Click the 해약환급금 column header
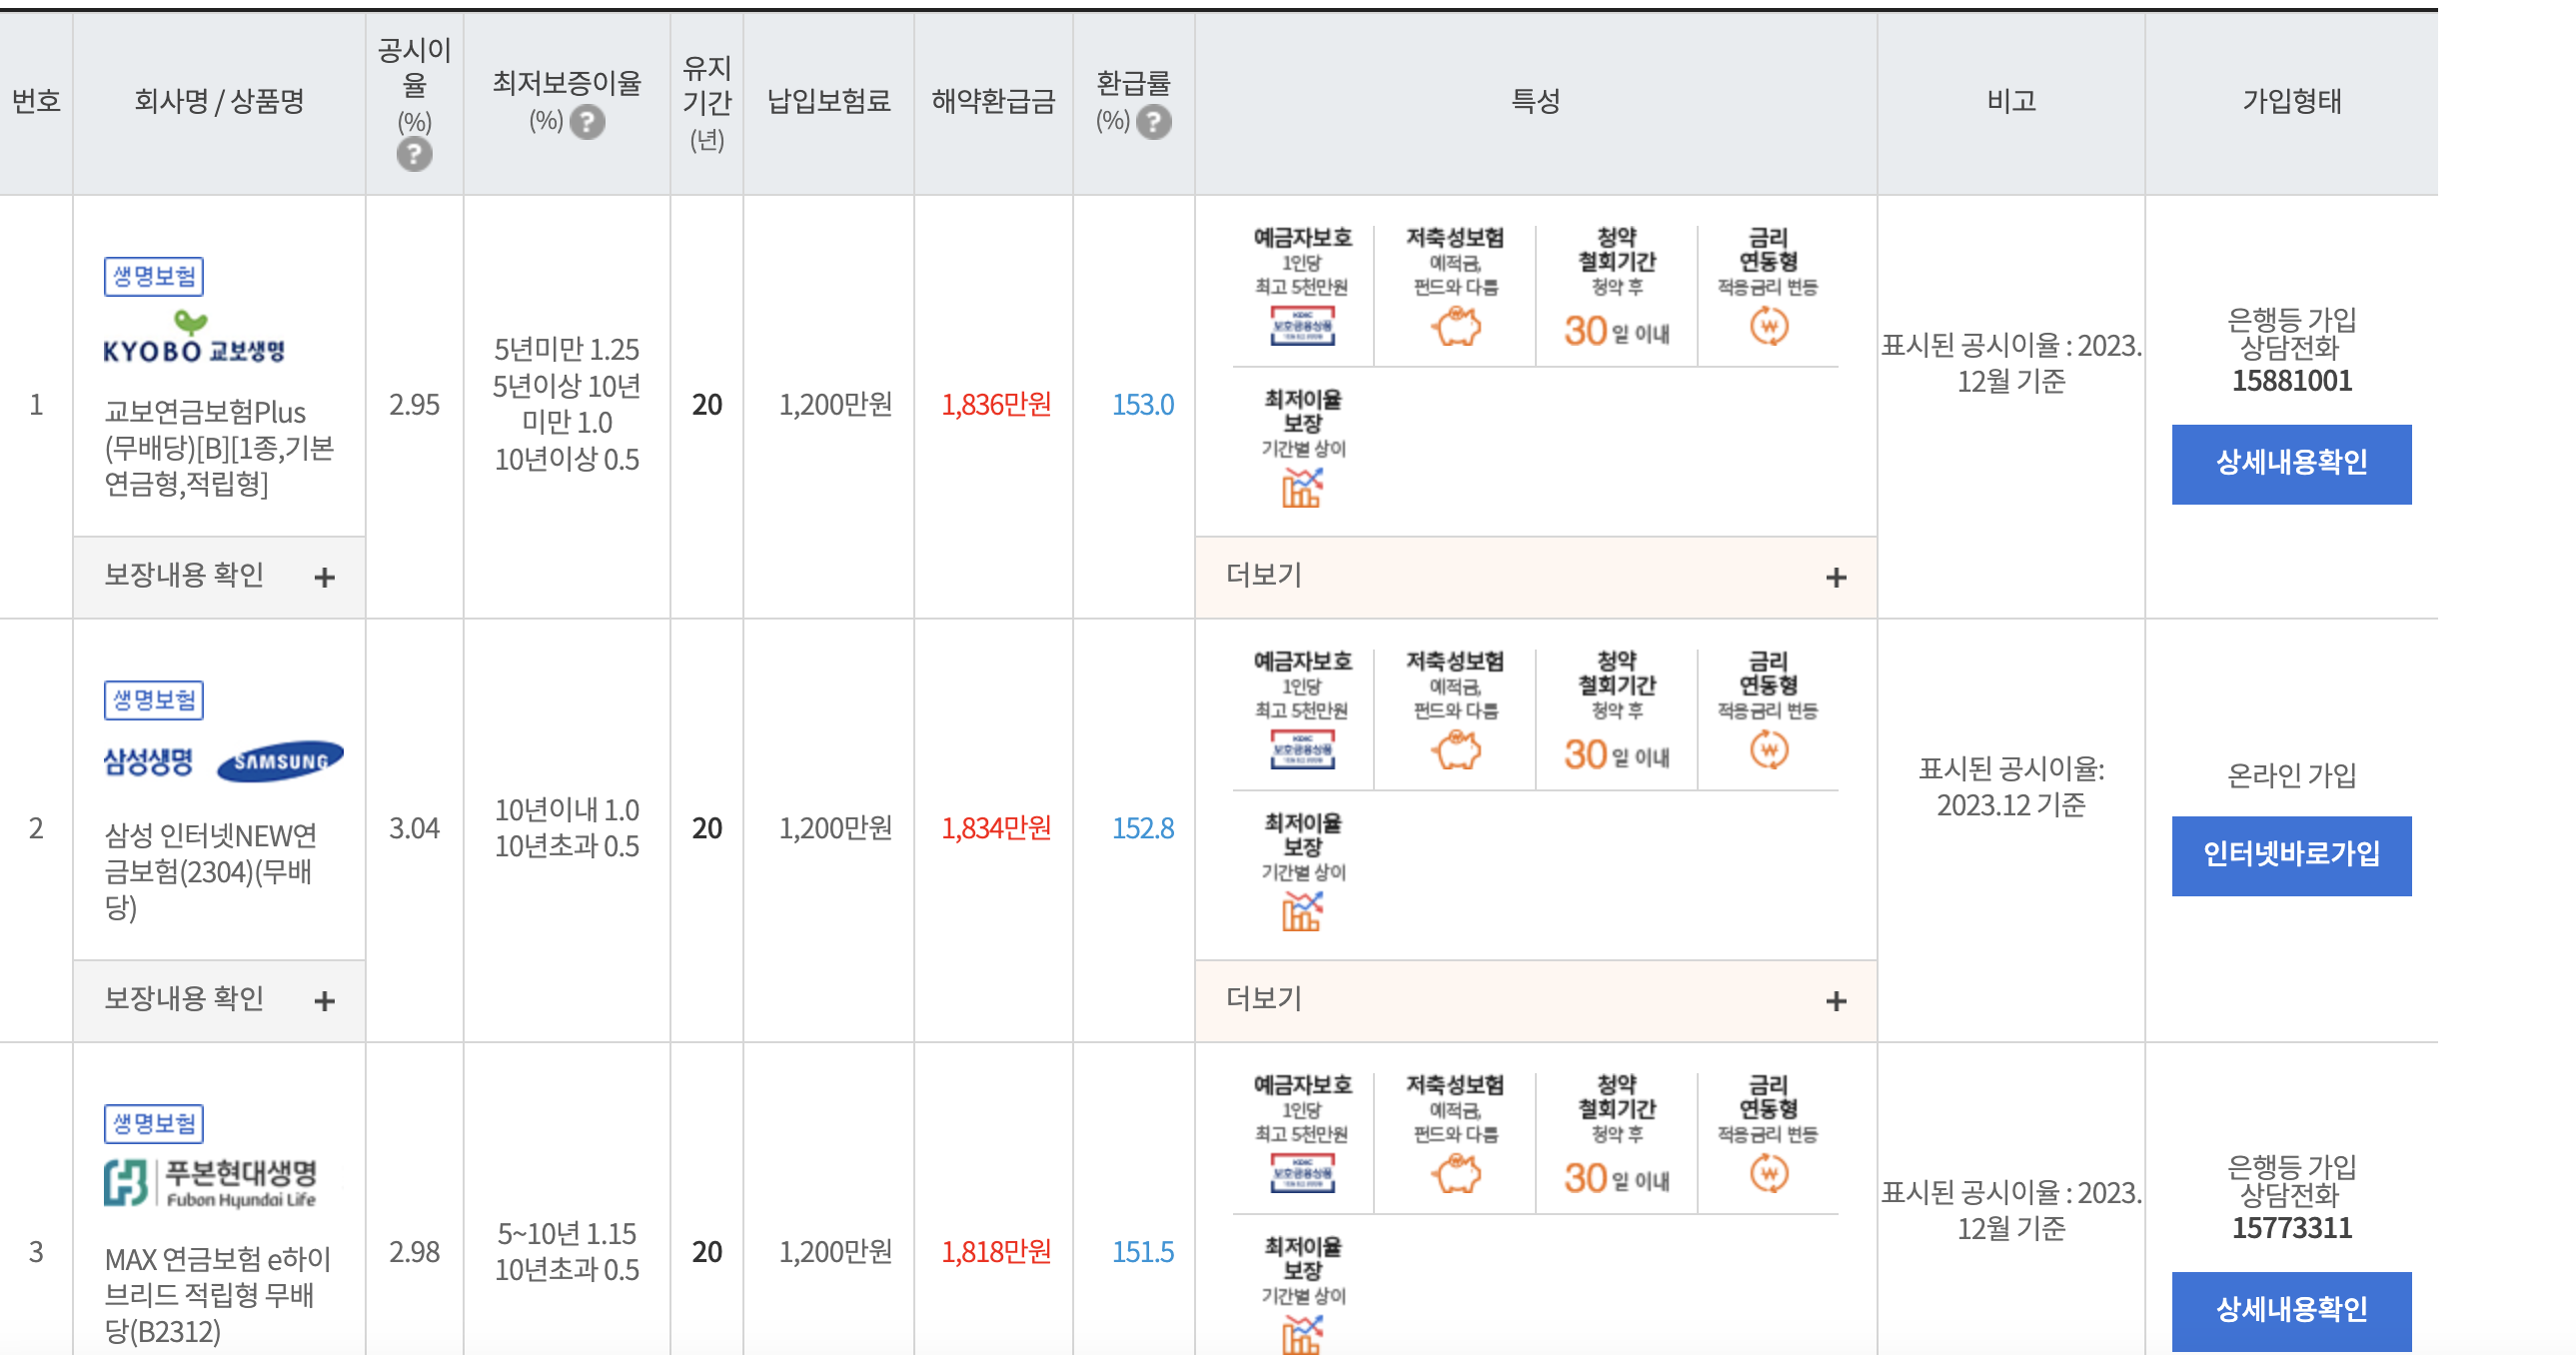The width and height of the screenshot is (2576, 1355). 993,101
